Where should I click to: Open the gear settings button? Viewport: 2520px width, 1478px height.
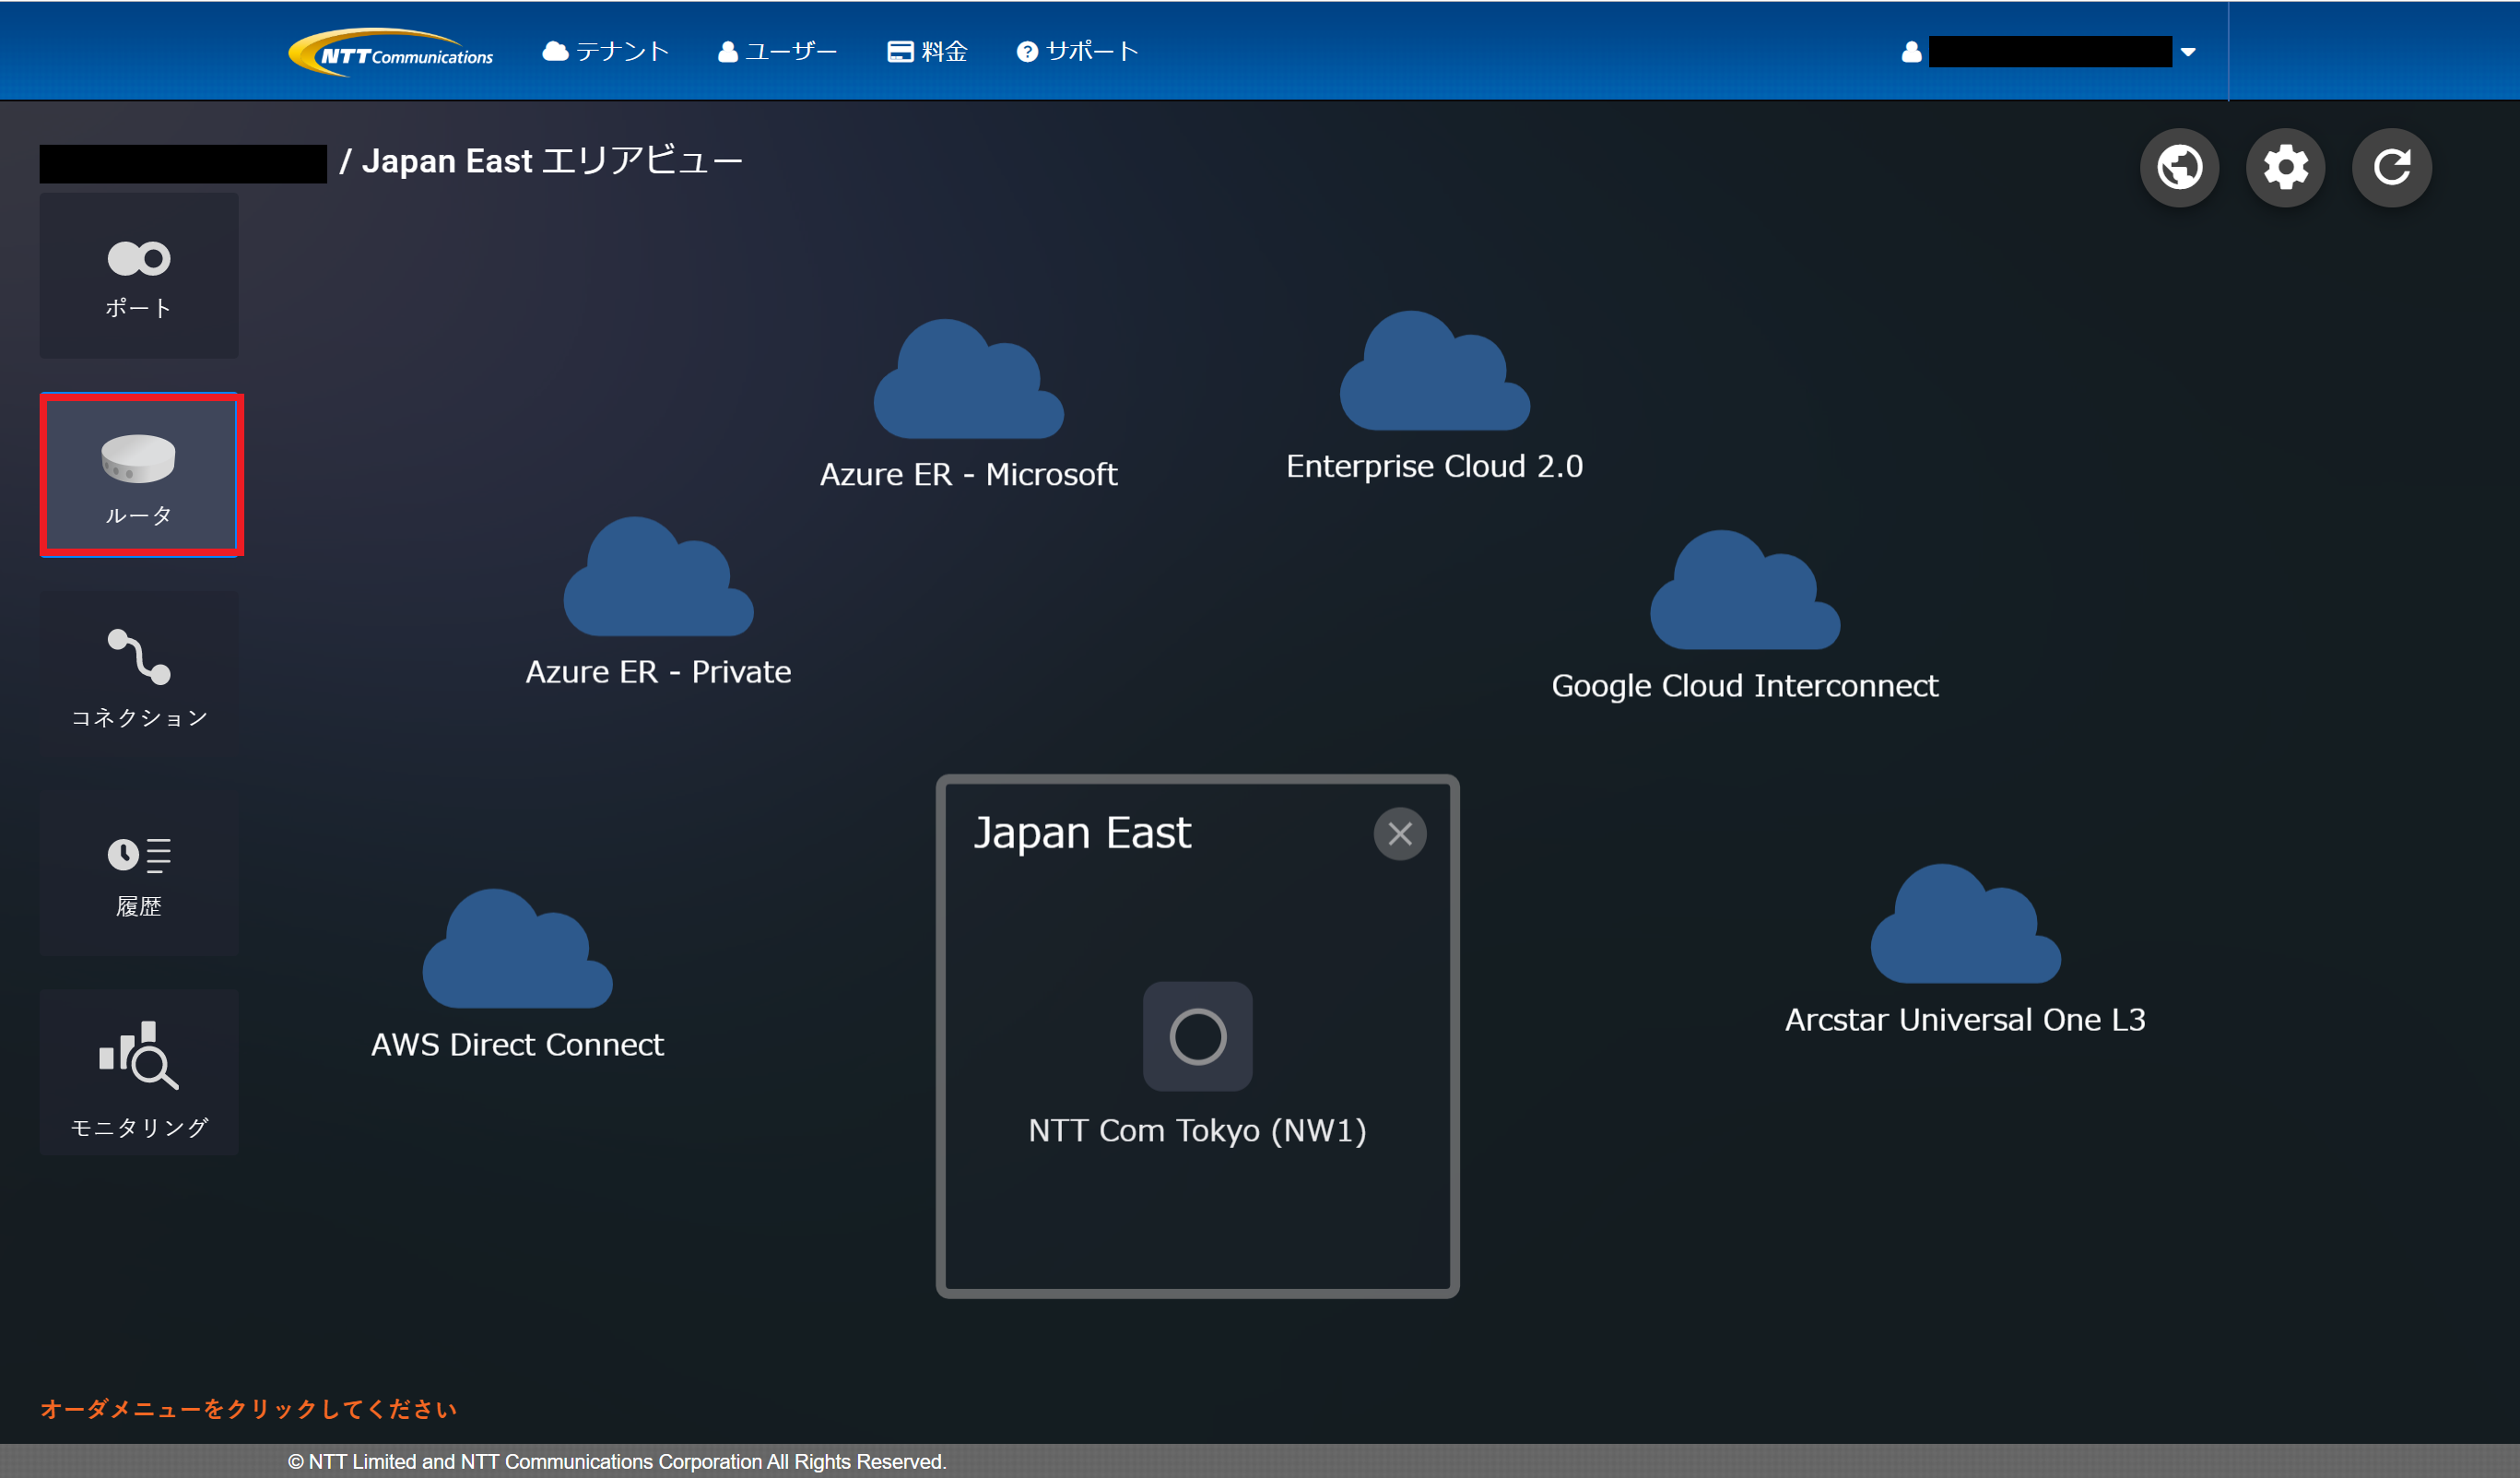(x=2285, y=167)
